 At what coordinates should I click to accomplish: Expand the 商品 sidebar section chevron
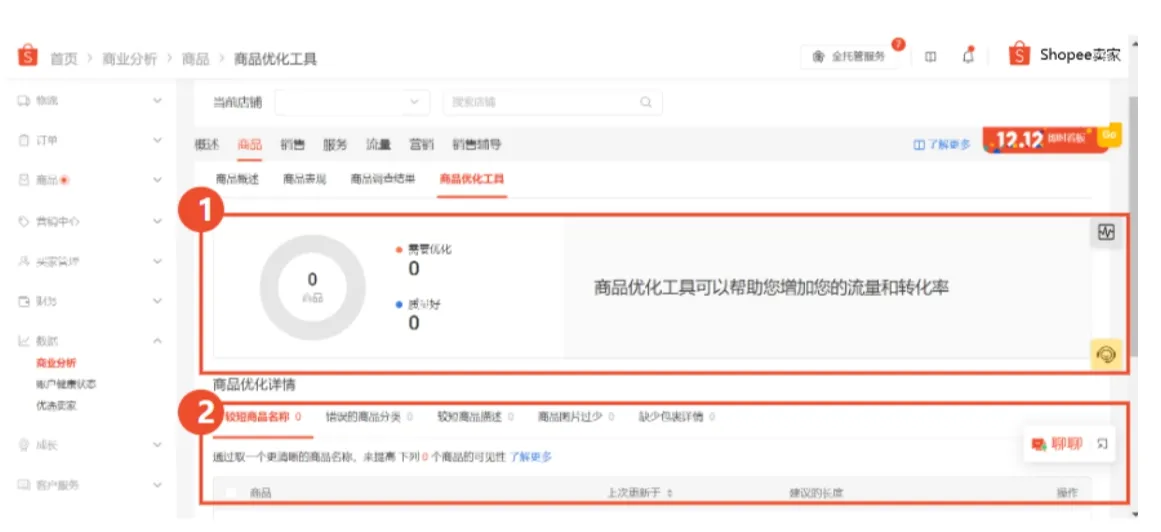tap(158, 179)
